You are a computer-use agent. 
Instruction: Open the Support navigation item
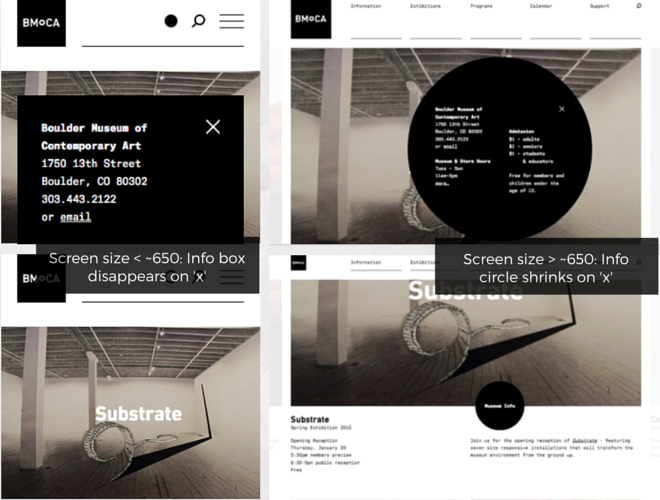[x=599, y=6]
